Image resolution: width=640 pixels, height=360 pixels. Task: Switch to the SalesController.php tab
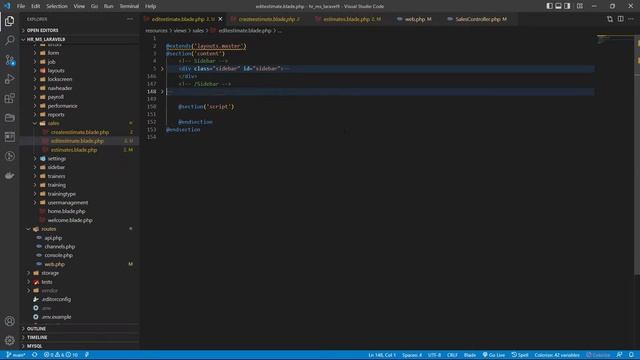coord(479,19)
